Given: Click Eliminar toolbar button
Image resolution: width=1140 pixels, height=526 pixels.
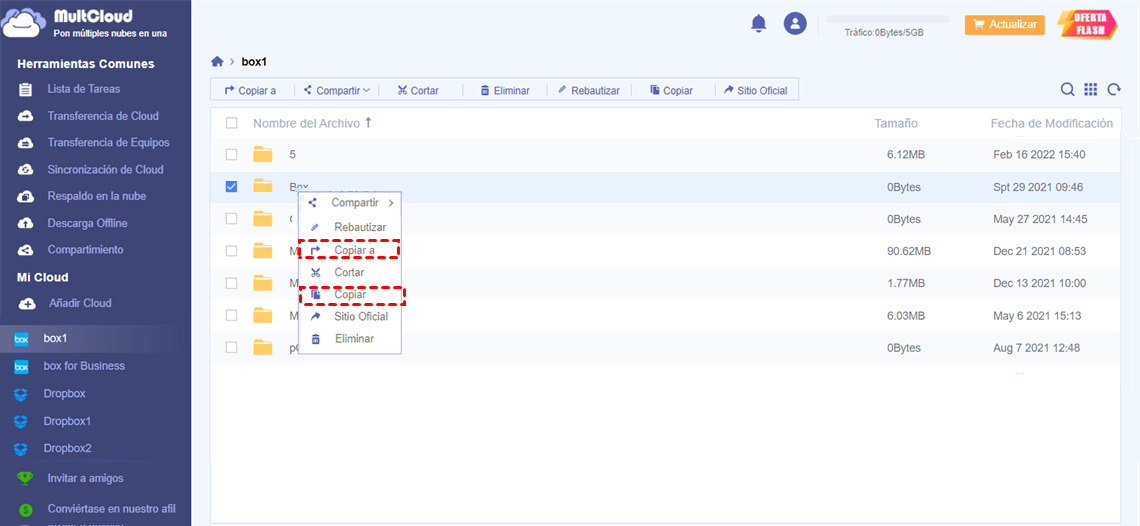Looking at the screenshot, I should (505, 90).
